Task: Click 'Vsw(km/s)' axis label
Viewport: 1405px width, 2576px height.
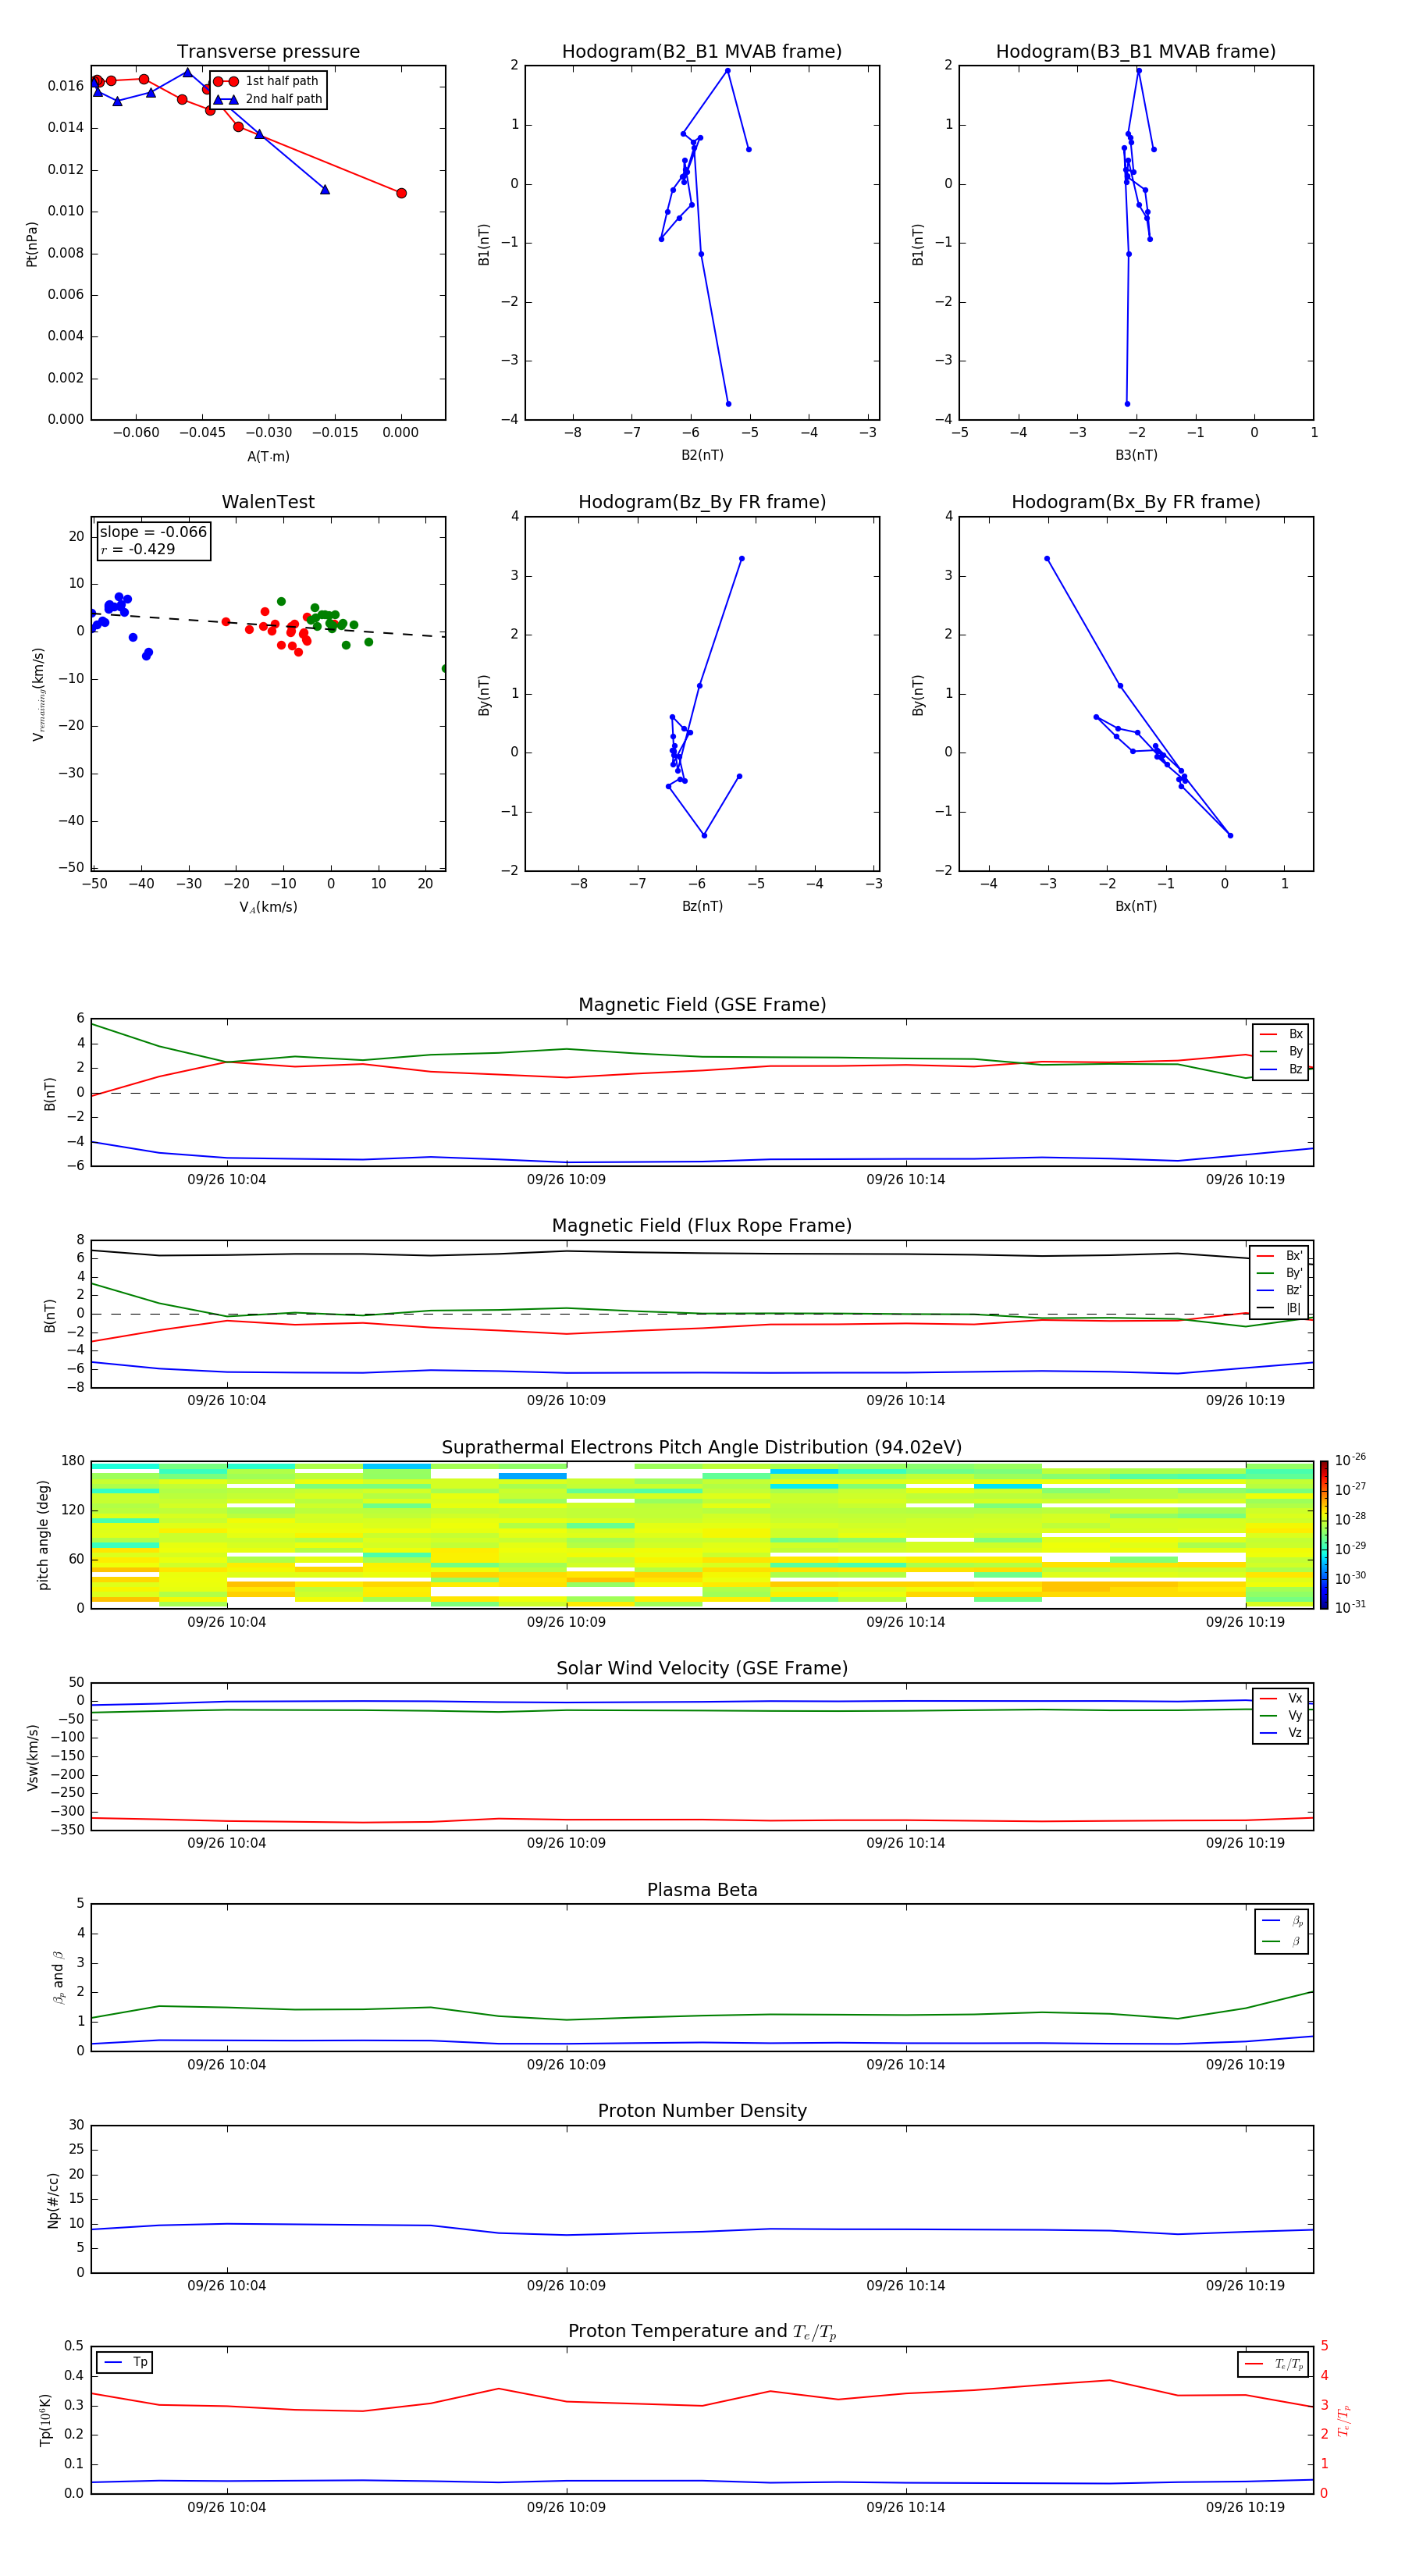Action: click(x=32, y=1757)
